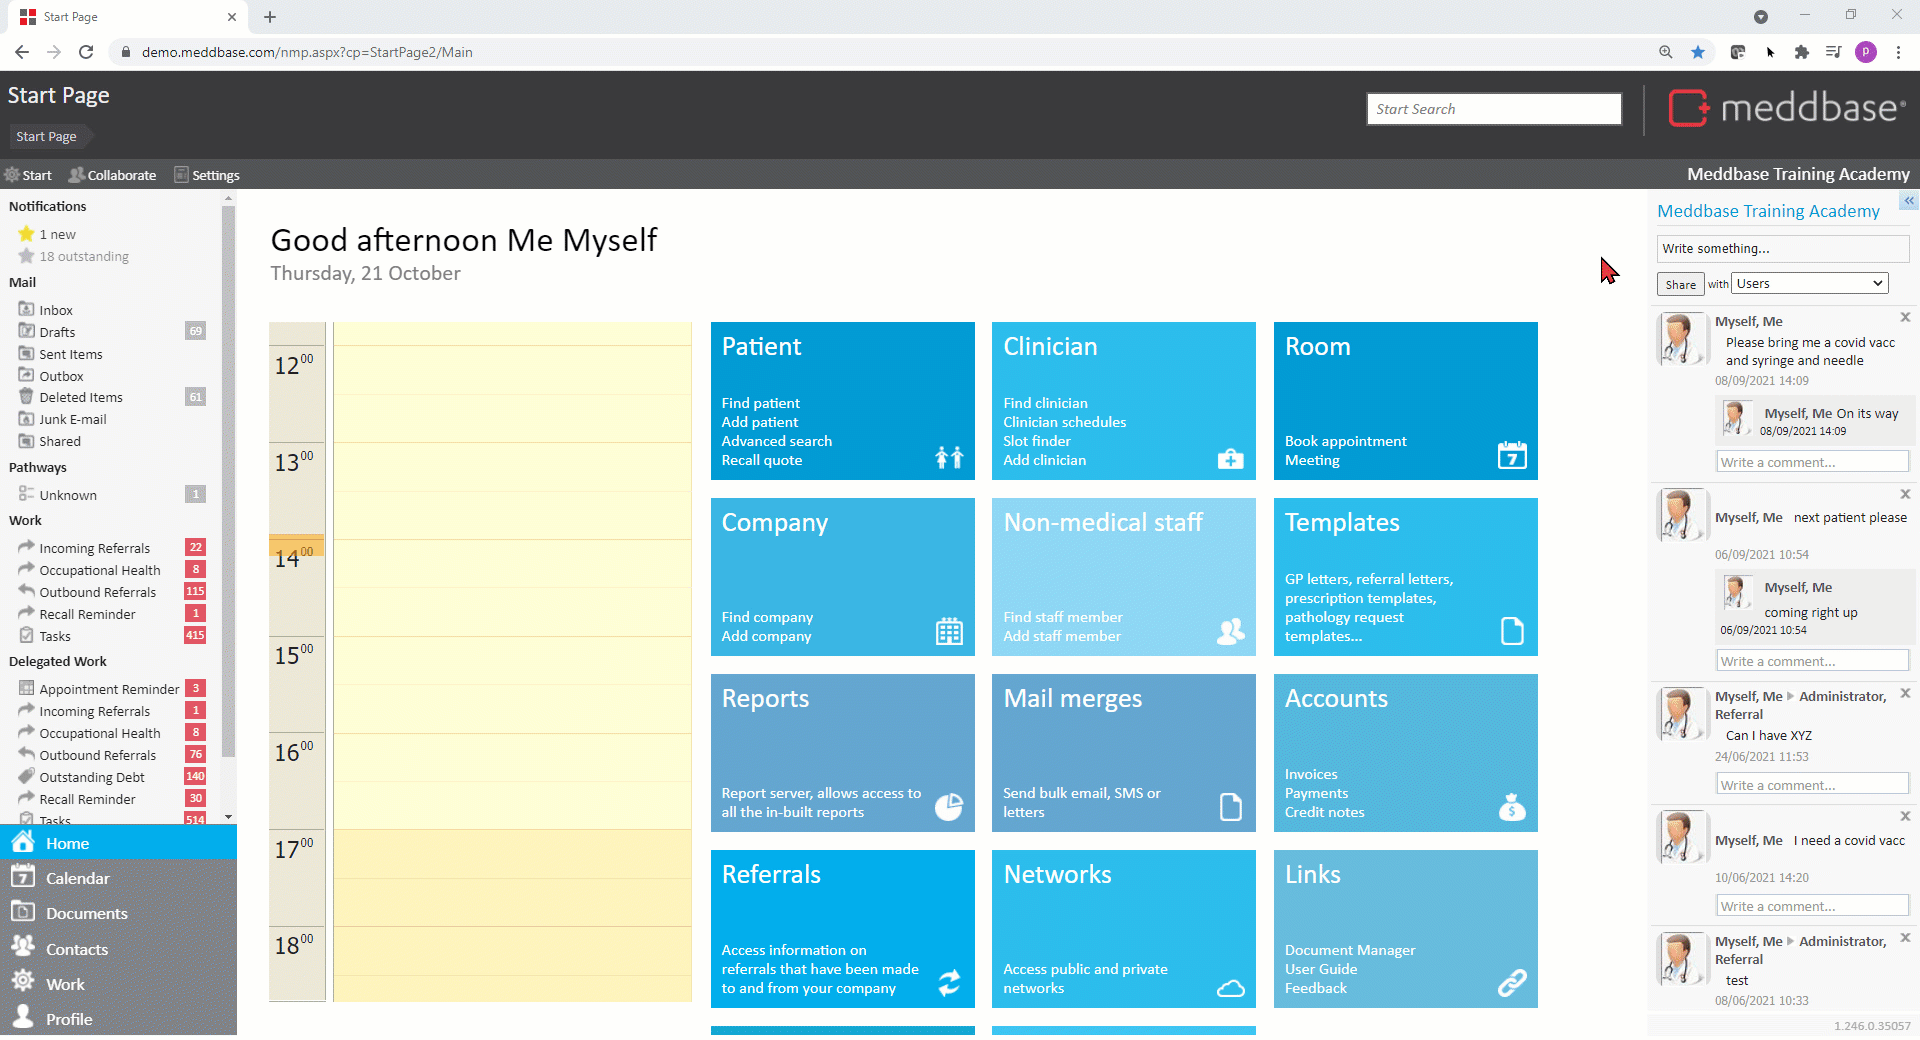1920x1040 pixels.
Task: Open the Find patient link
Action: 760,403
